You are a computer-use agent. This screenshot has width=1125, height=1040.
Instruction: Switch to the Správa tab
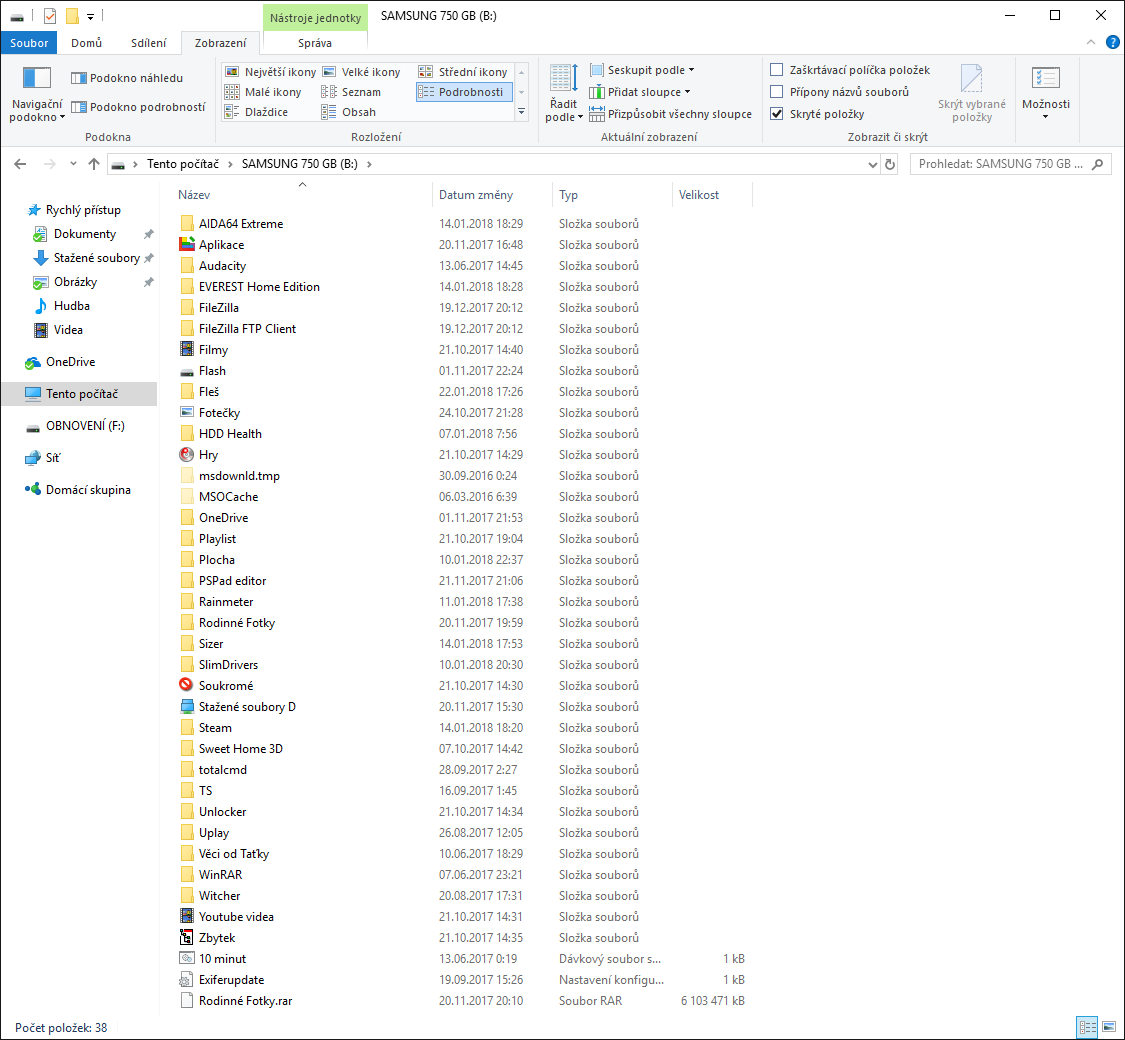coord(315,43)
